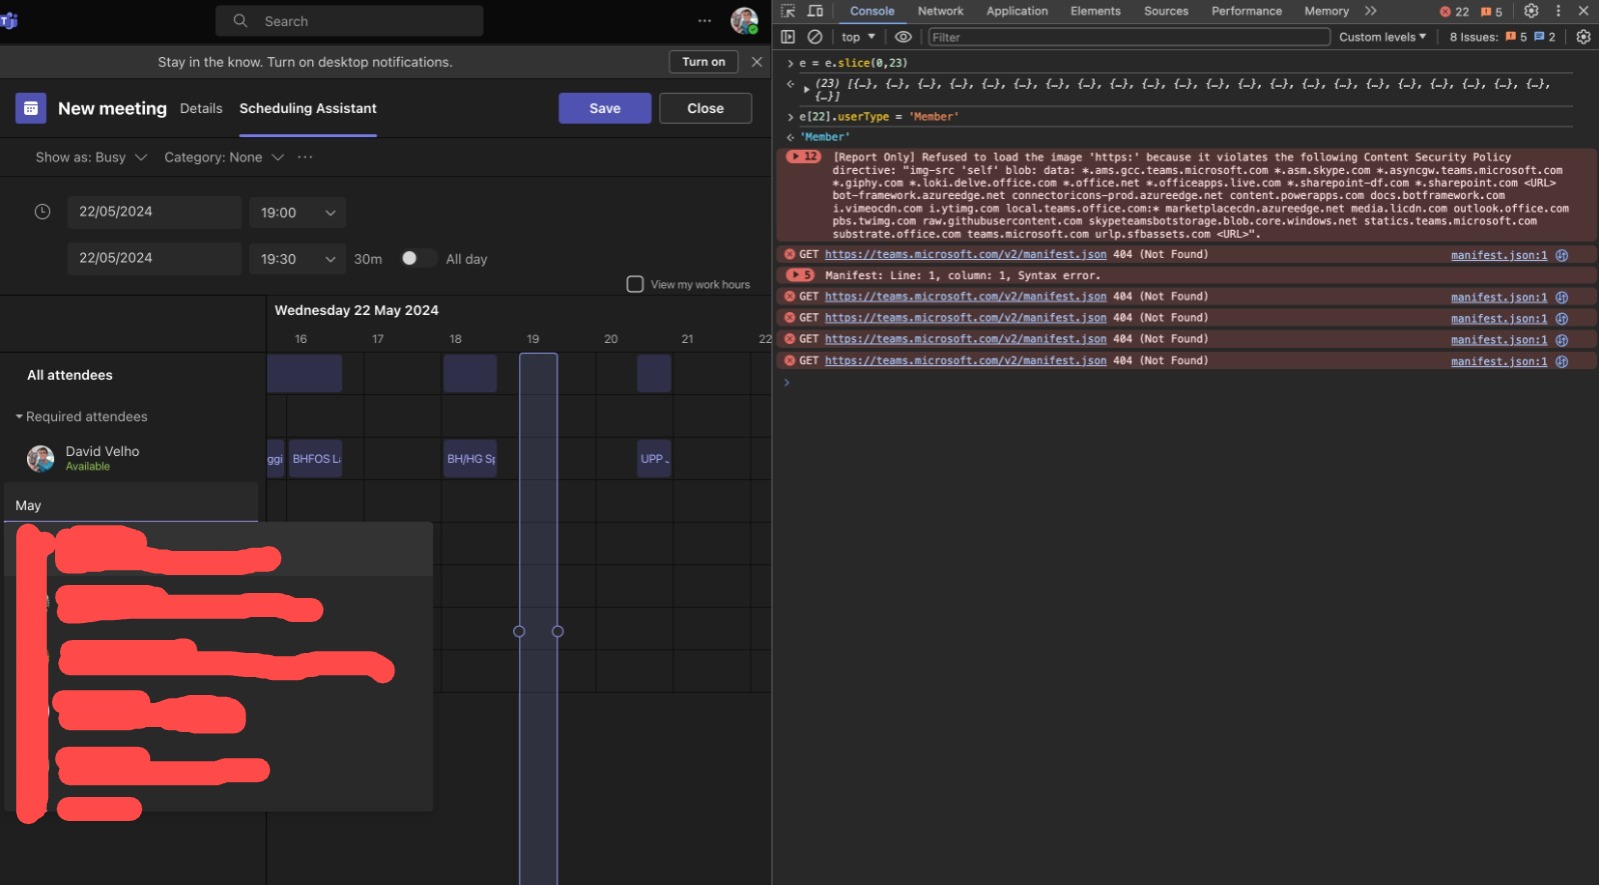Open the BHFOS event in David's row

point(316,458)
